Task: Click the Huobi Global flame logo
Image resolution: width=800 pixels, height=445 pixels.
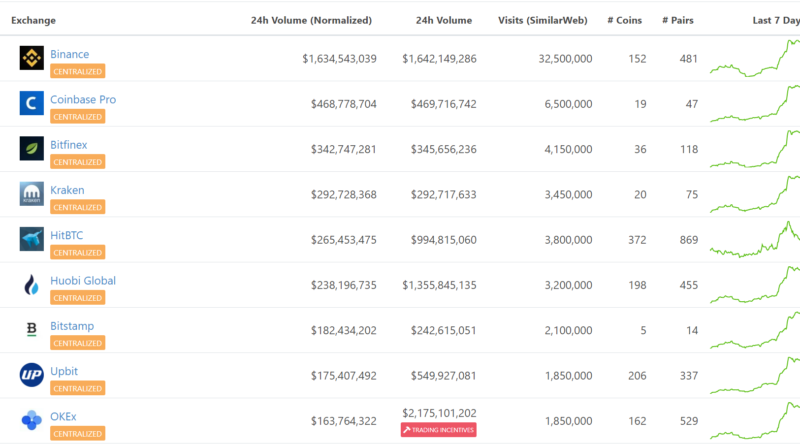Action: pos(32,285)
